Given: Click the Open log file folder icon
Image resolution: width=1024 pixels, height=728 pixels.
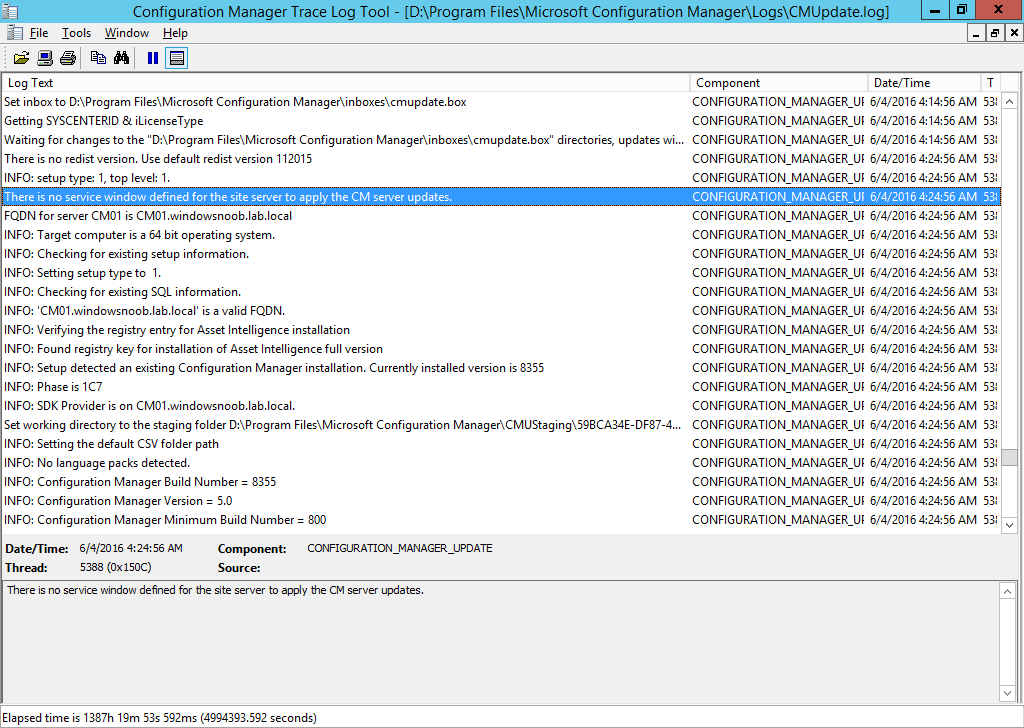Looking at the screenshot, I should 21,58.
